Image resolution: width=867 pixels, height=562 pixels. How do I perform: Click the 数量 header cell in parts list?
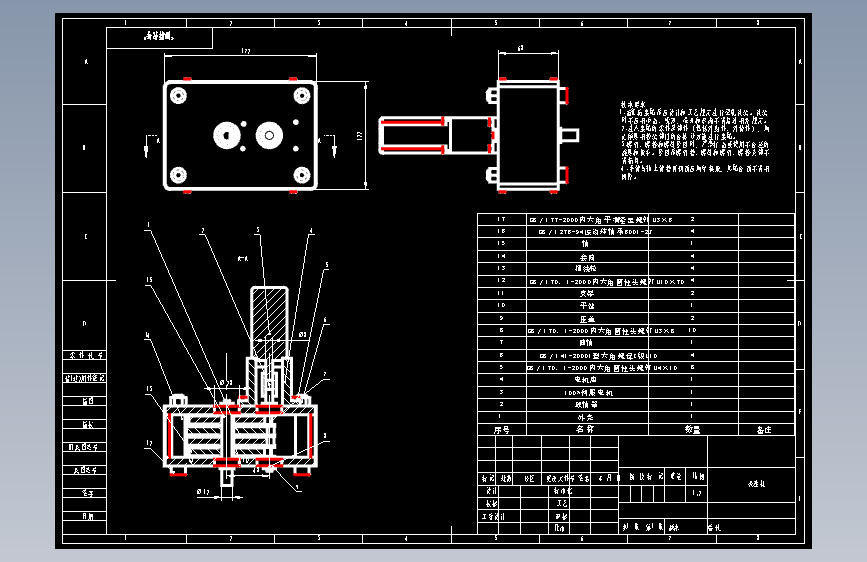(693, 430)
